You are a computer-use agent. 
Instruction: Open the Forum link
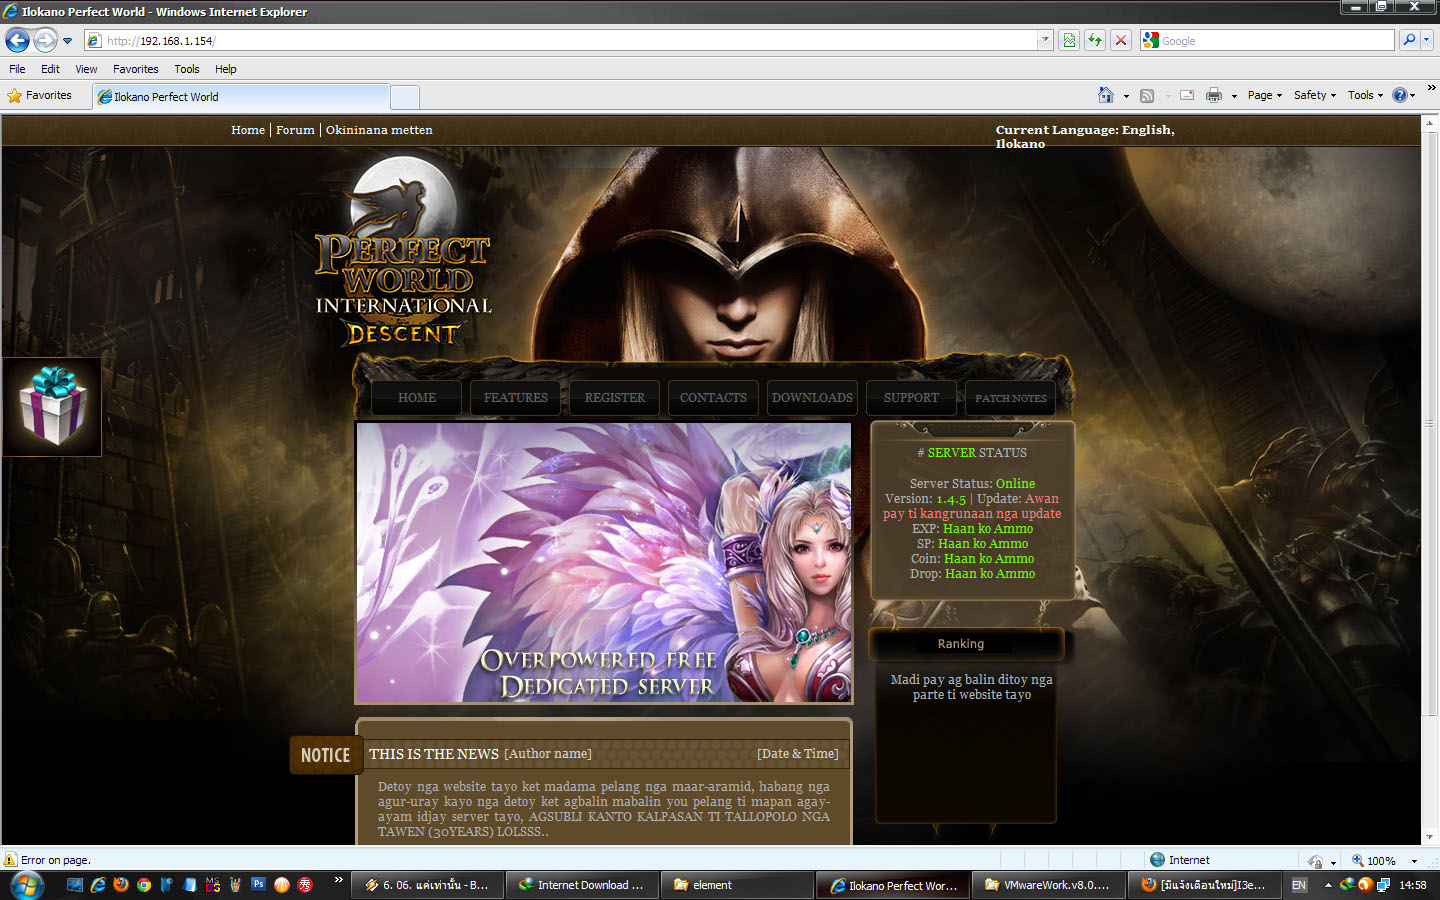tap(295, 130)
